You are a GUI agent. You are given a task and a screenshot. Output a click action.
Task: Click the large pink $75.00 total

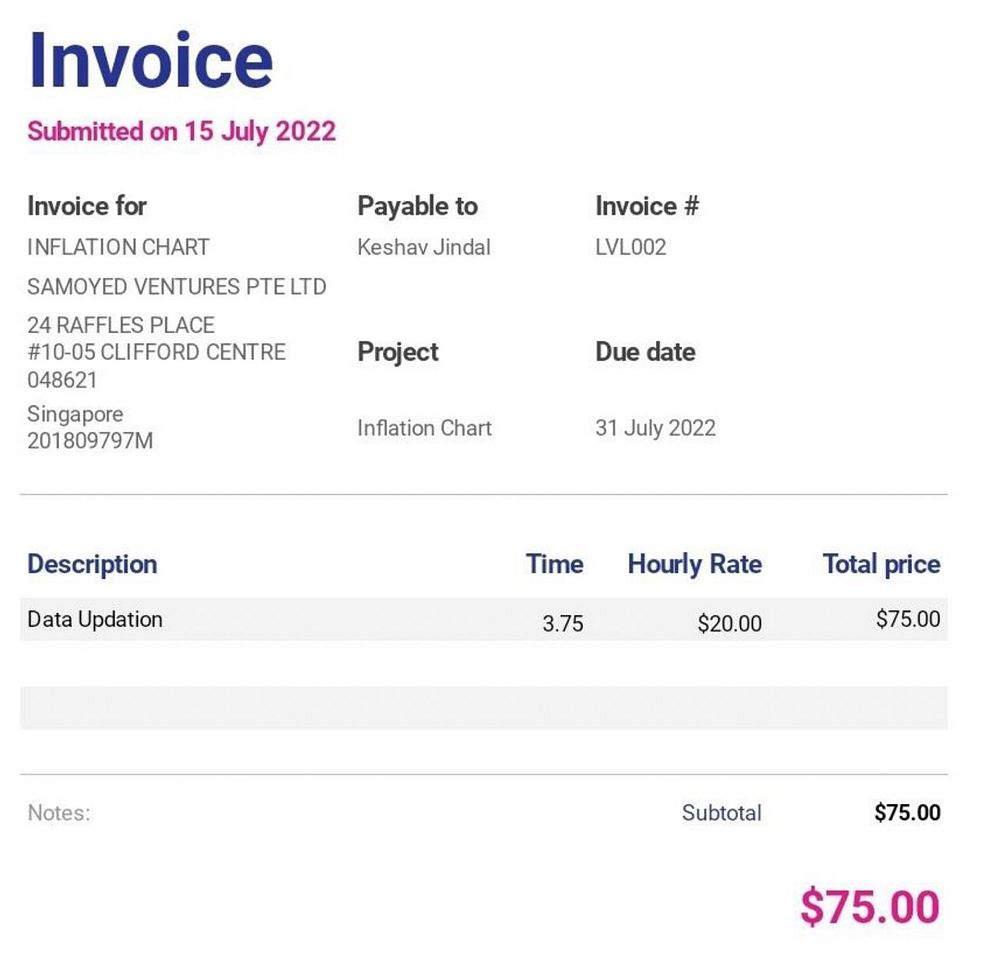[870, 907]
